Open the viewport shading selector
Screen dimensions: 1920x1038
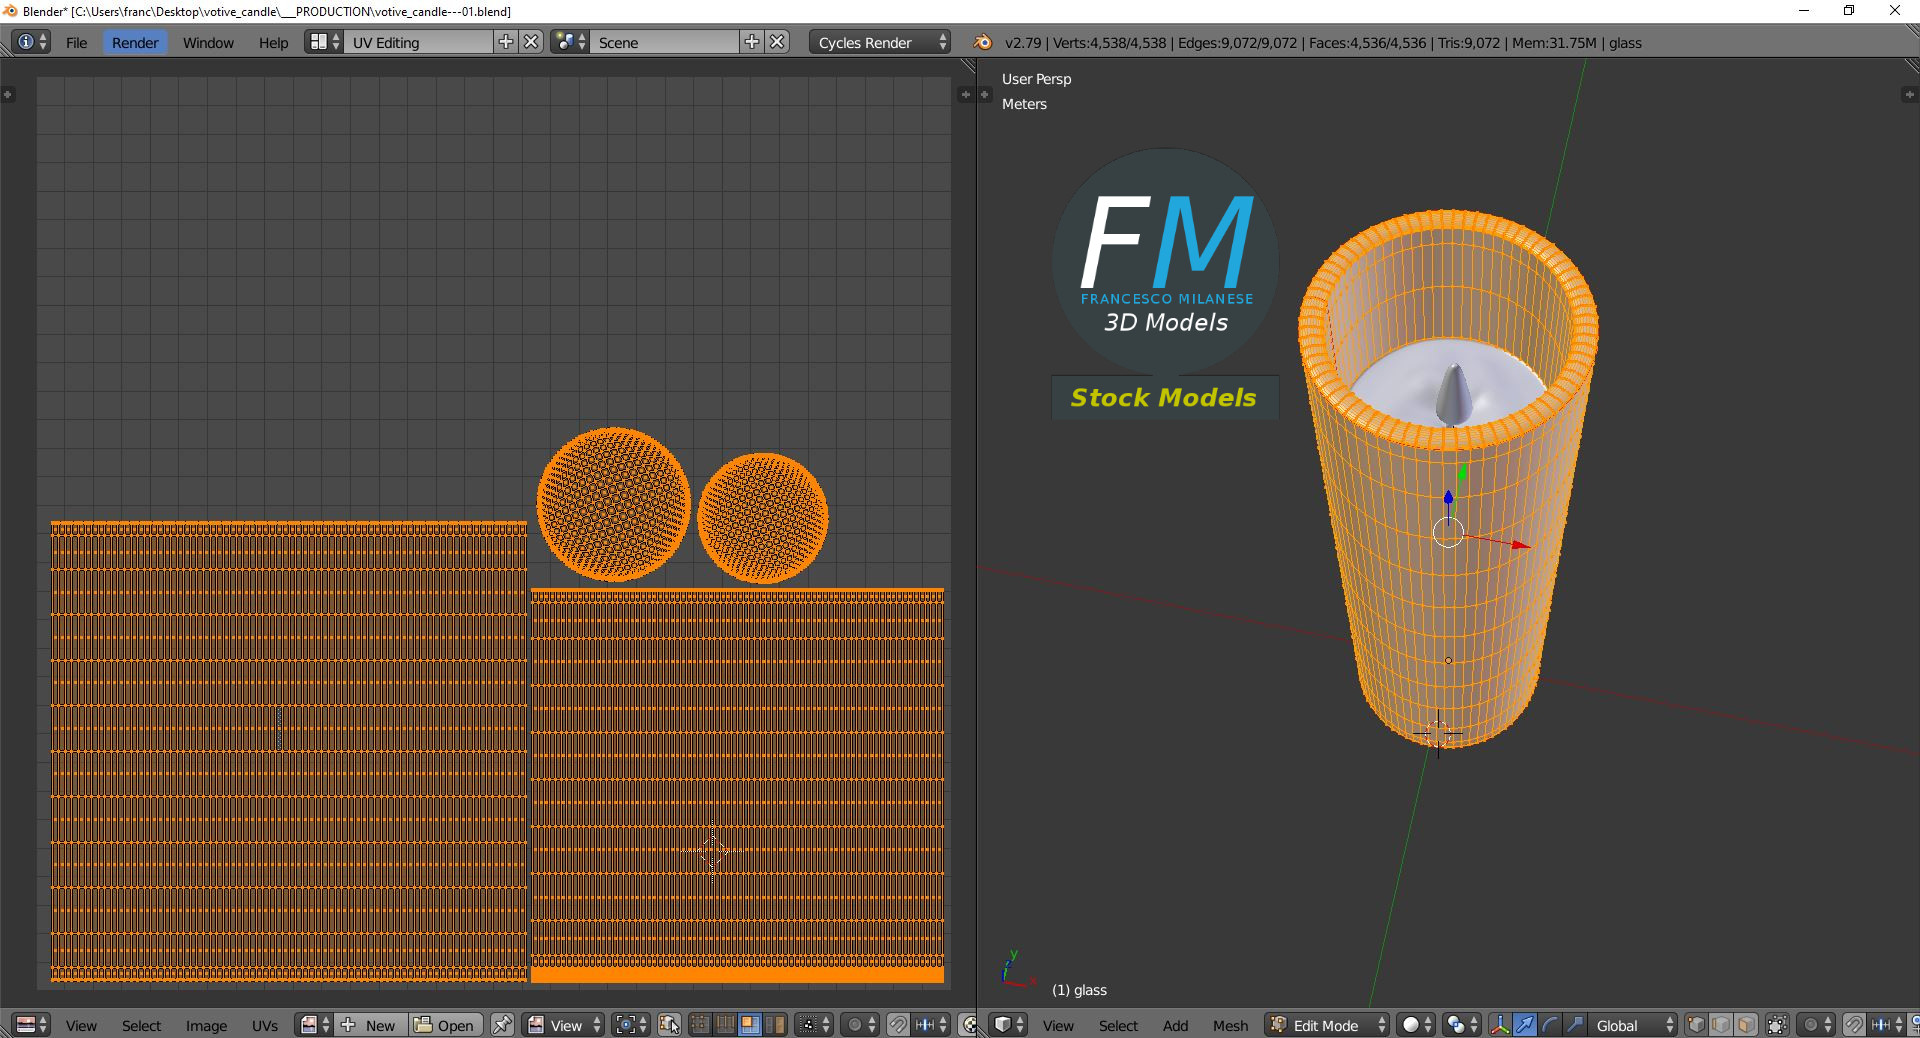tap(1417, 1025)
